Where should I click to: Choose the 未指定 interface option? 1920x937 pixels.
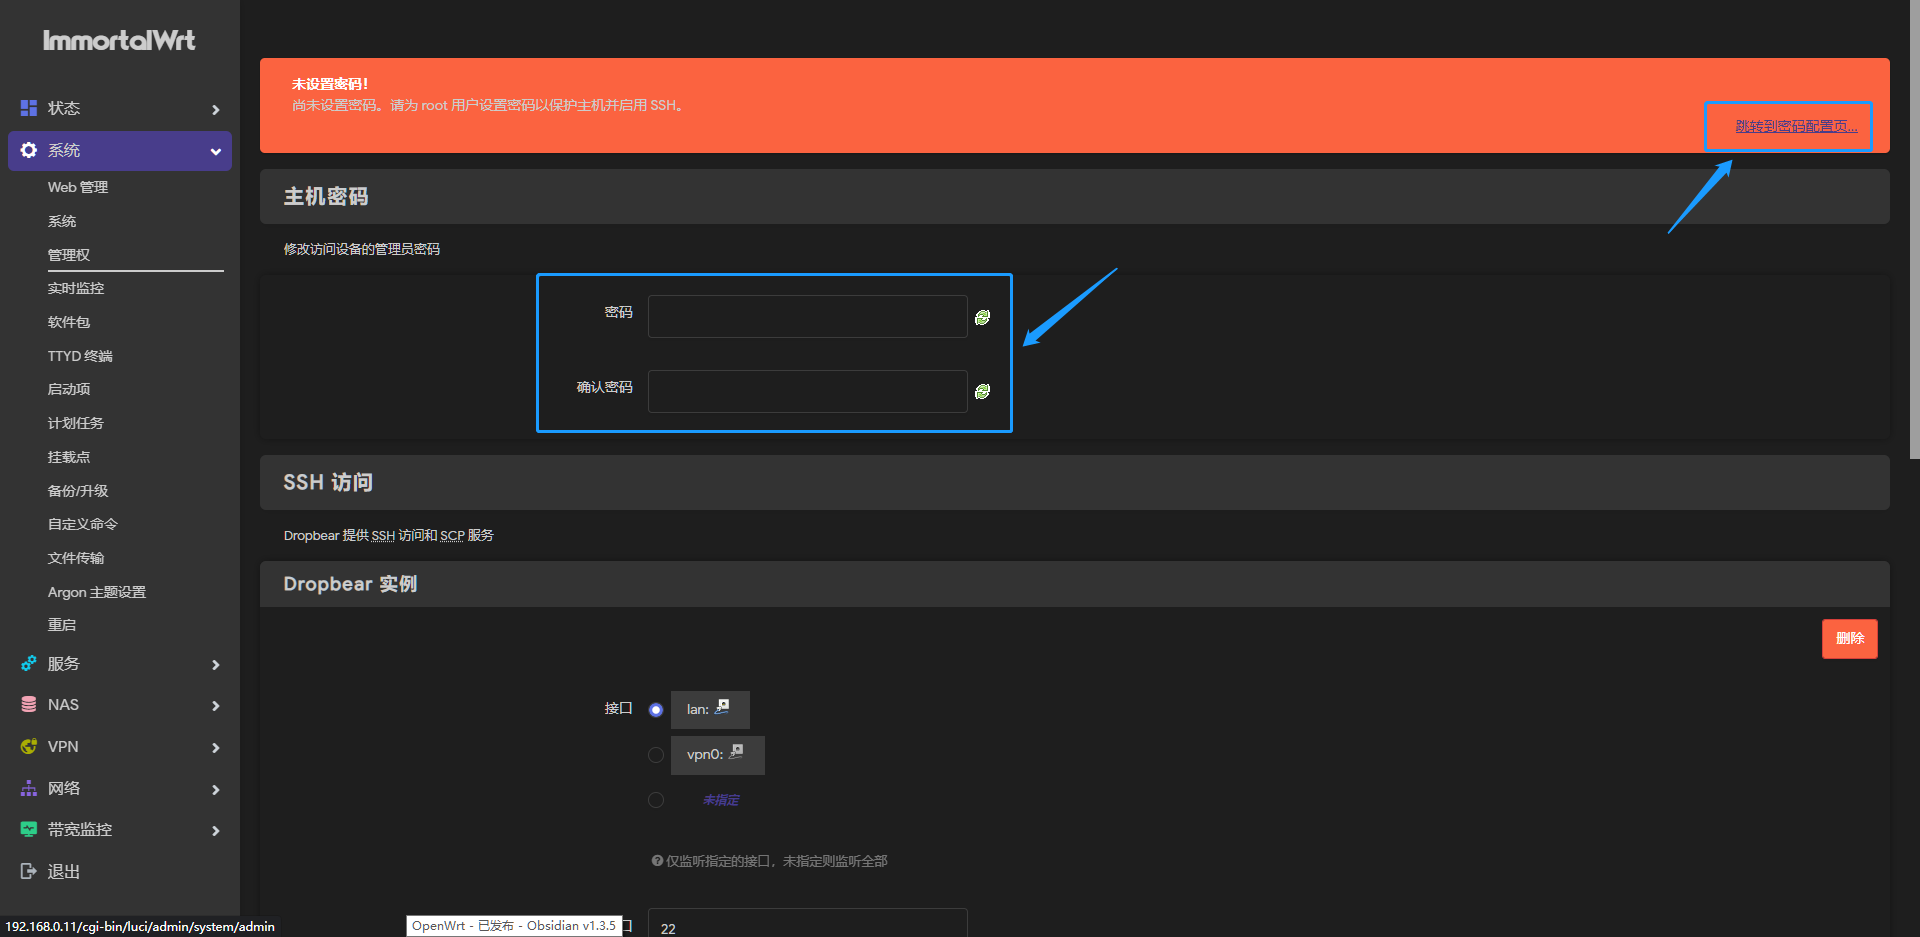(x=656, y=800)
